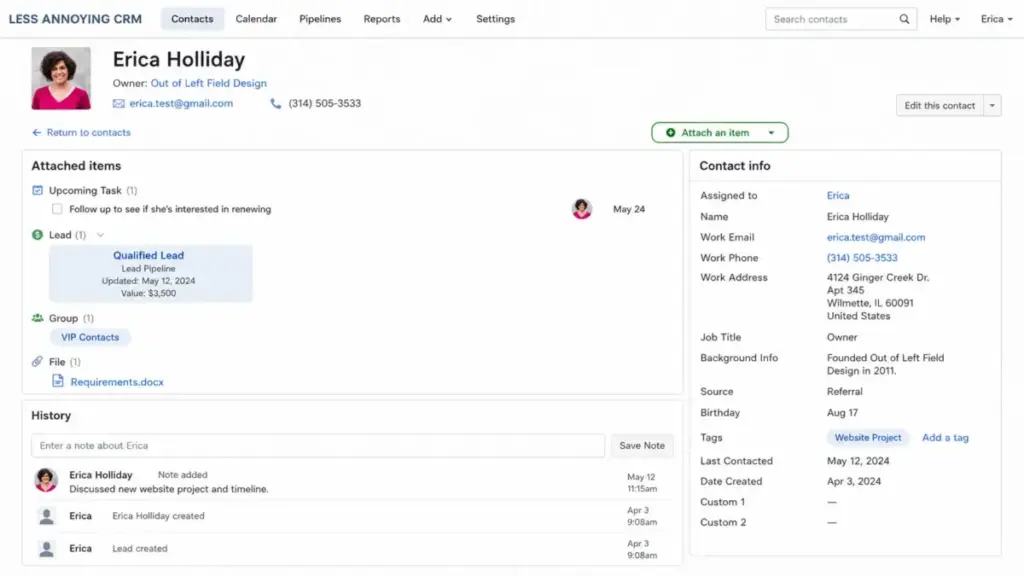This screenshot has height=576, width=1024.
Task: Click the May 24 task due date
Action: click(629, 209)
